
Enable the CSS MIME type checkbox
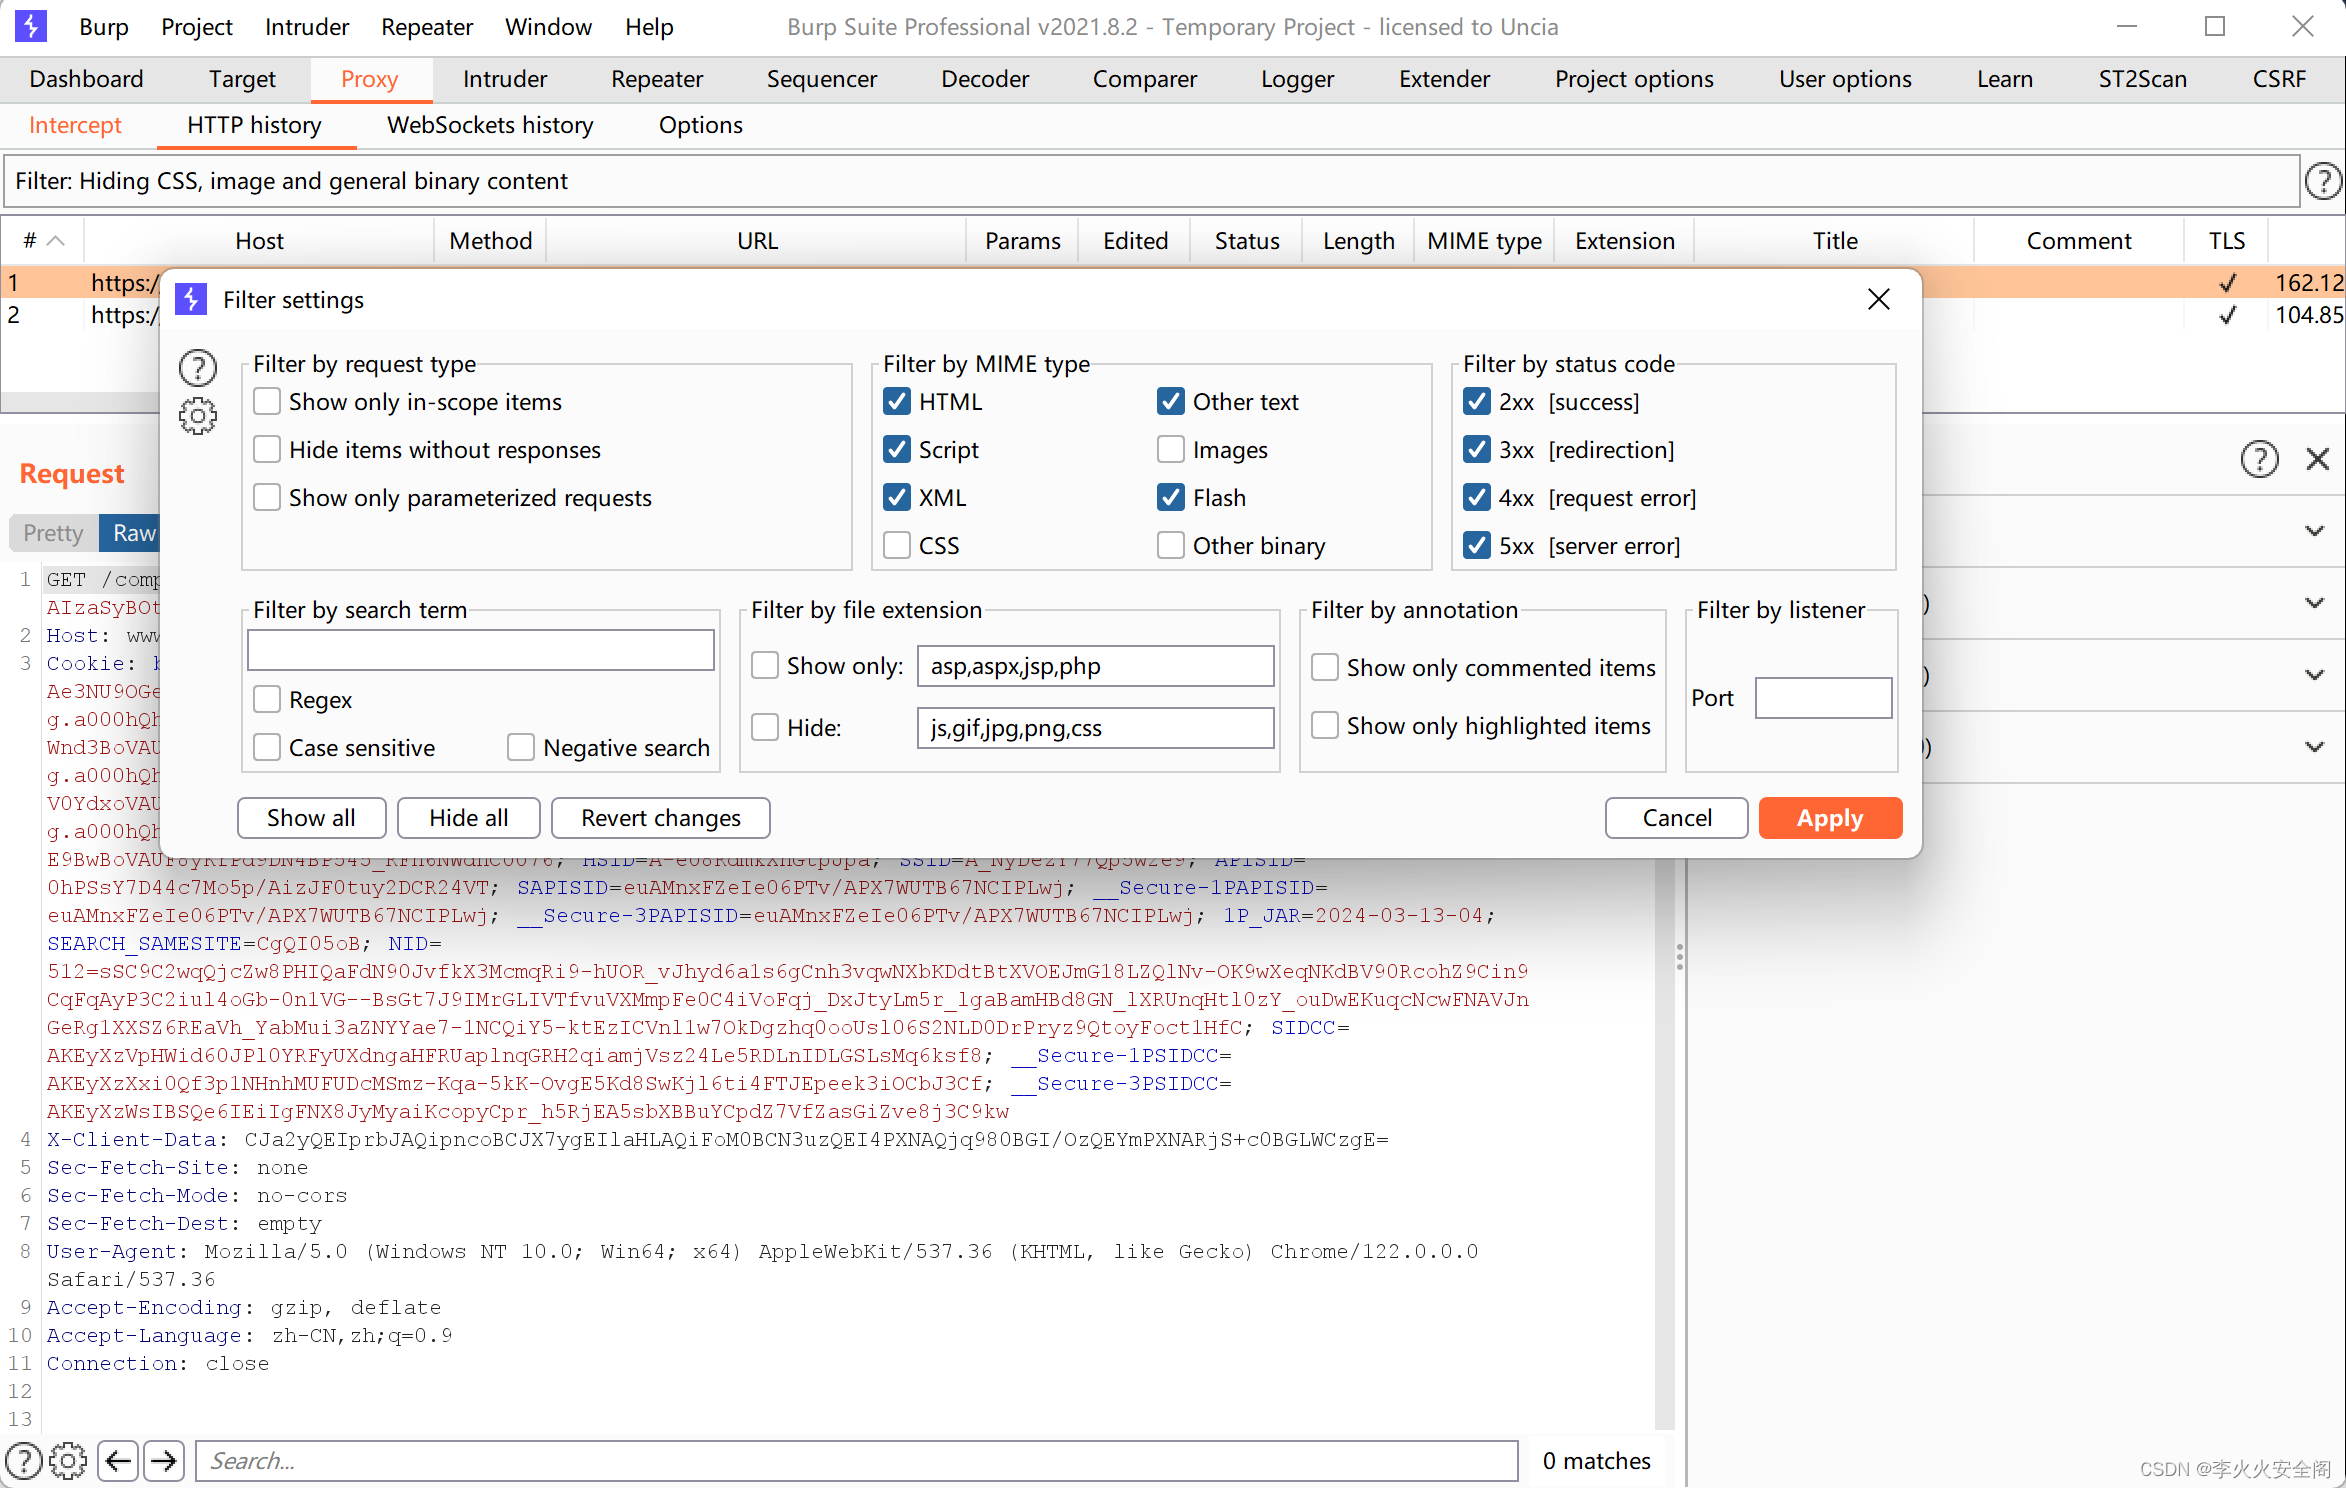pos(897,546)
